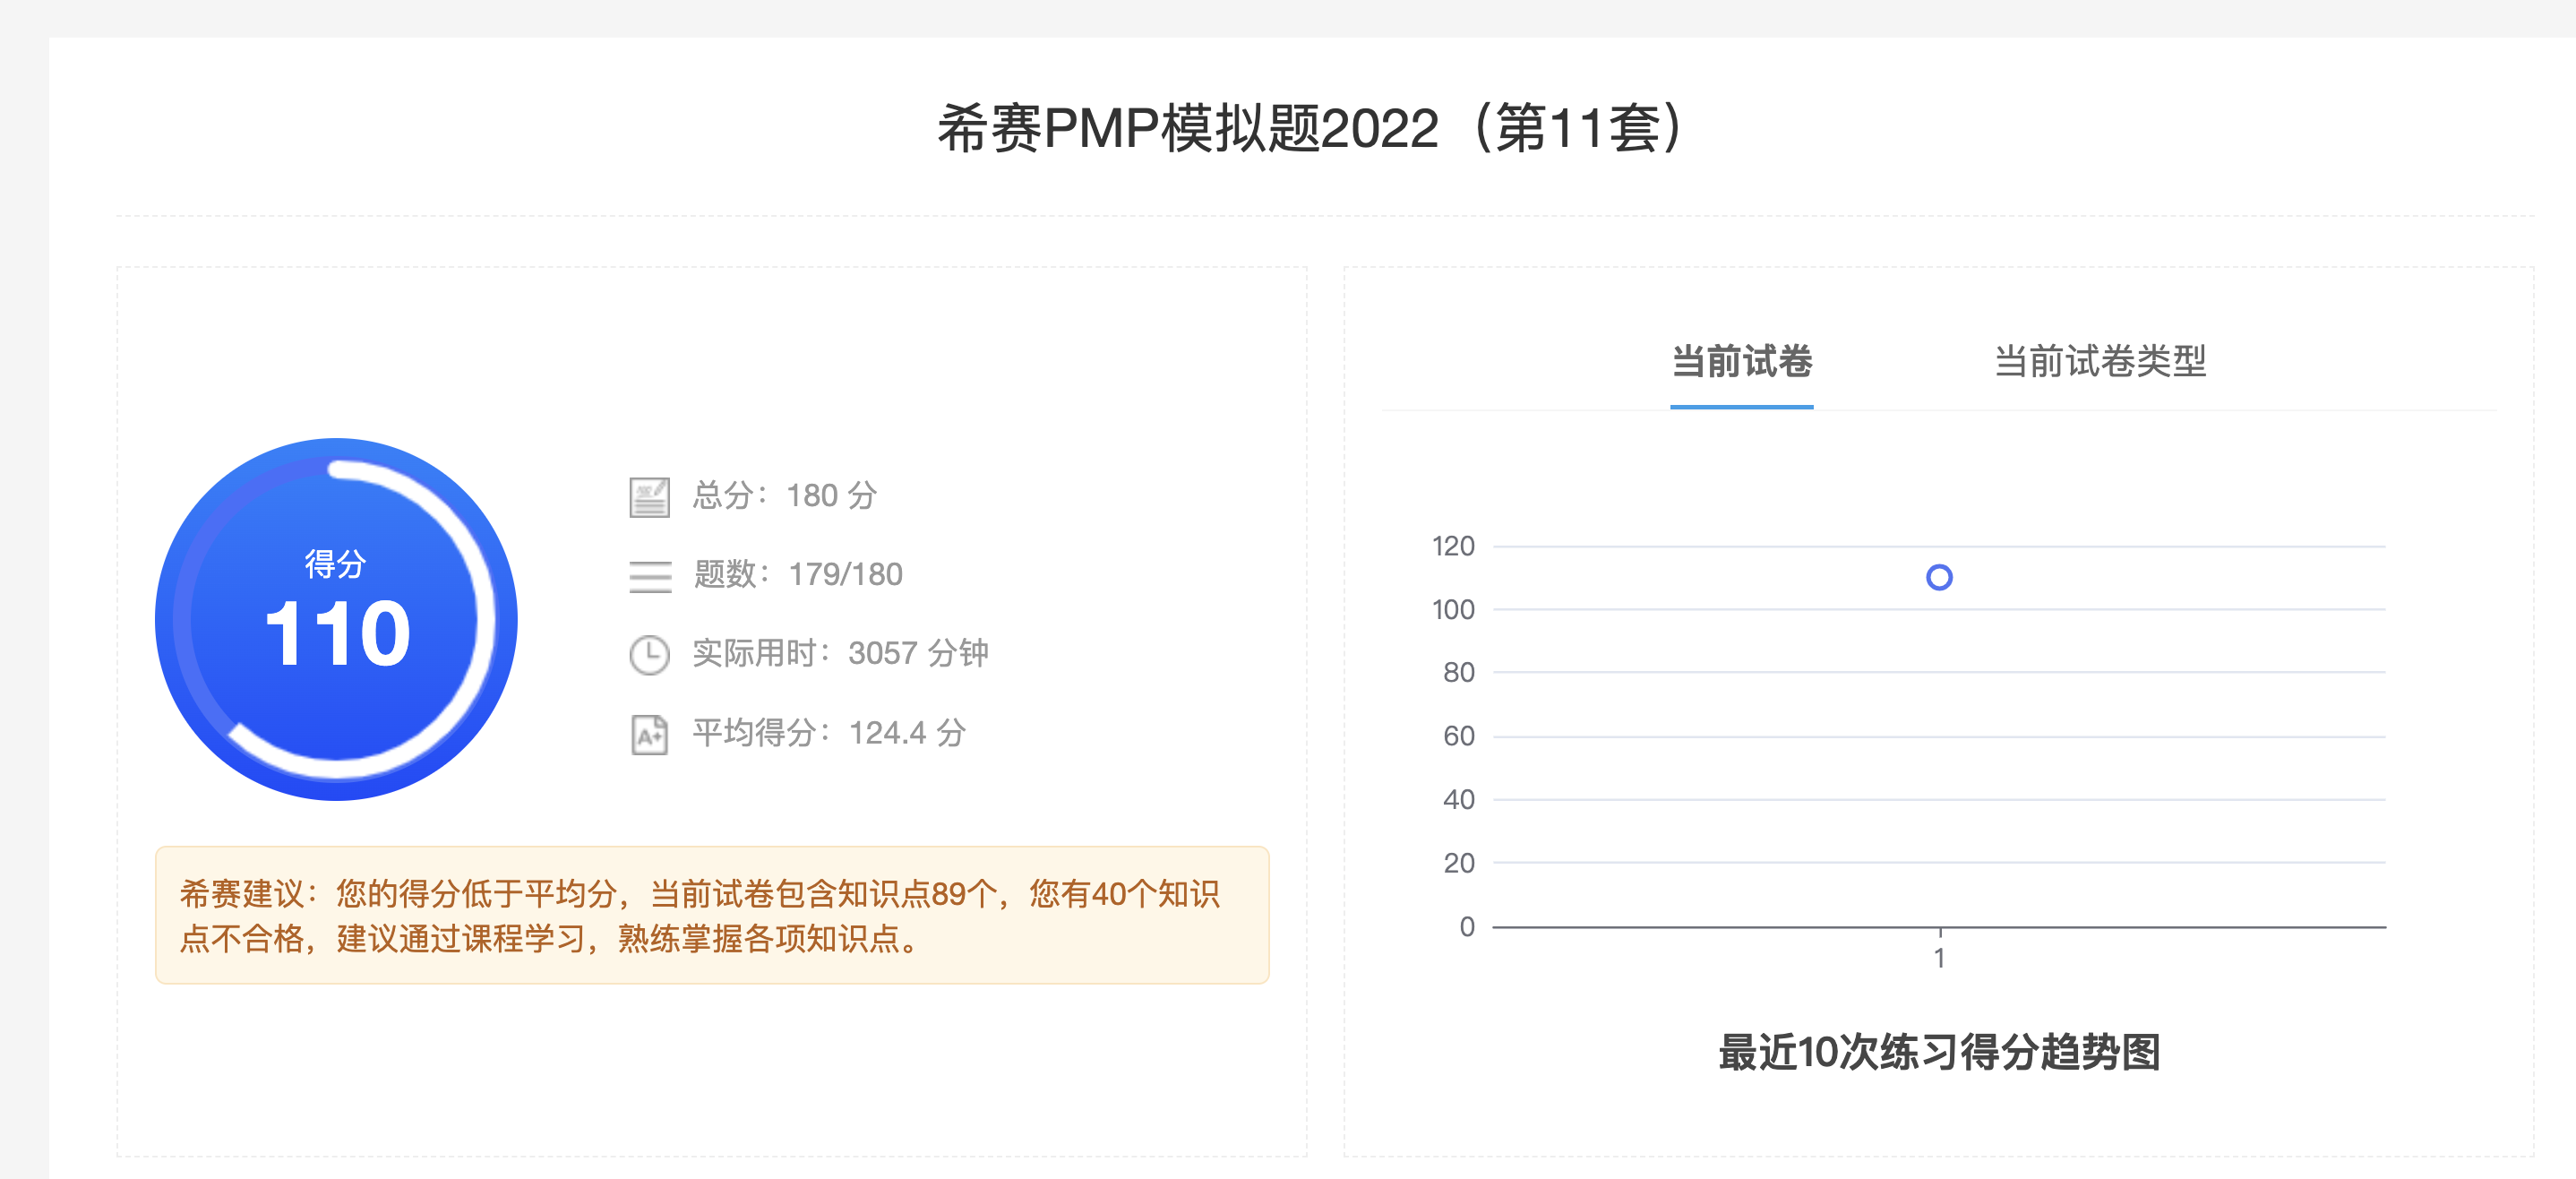Image resolution: width=2576 pixels, height=1179 pixels.
Task: Click the clock icon for actual time
Action: coord(649,655)
